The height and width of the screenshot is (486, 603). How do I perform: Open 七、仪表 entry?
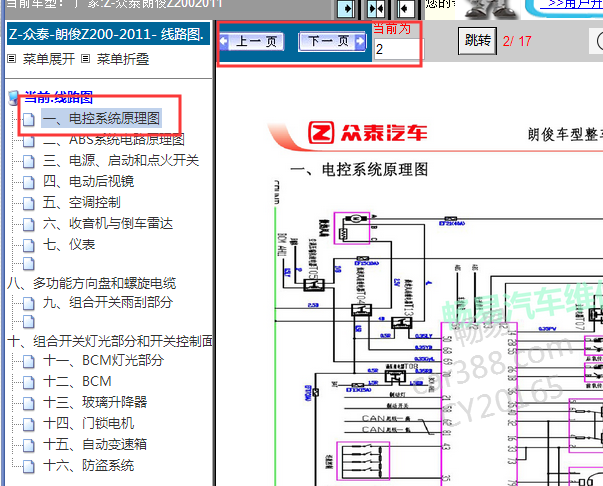coord(68,245)
